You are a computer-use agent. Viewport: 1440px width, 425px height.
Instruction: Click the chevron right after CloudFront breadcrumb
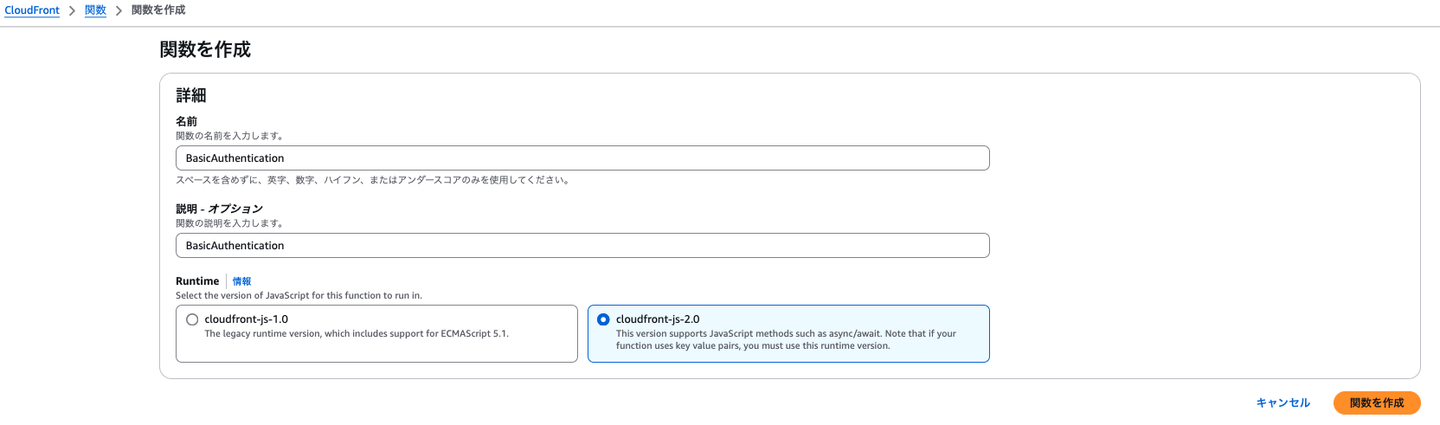72,11
